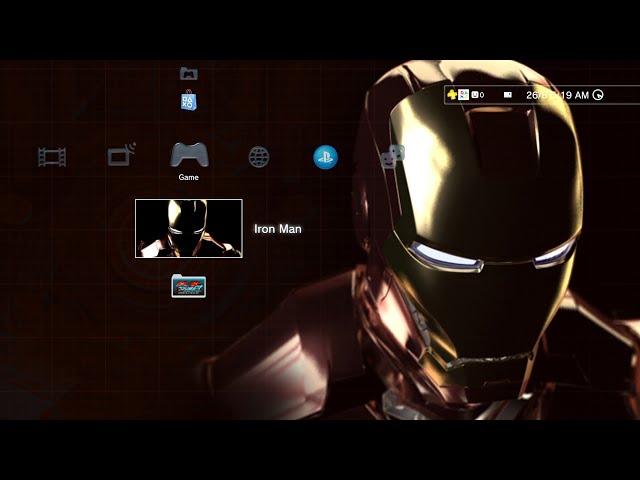Click the Game category label
640x480 pixels.
(x=189, y=177)
